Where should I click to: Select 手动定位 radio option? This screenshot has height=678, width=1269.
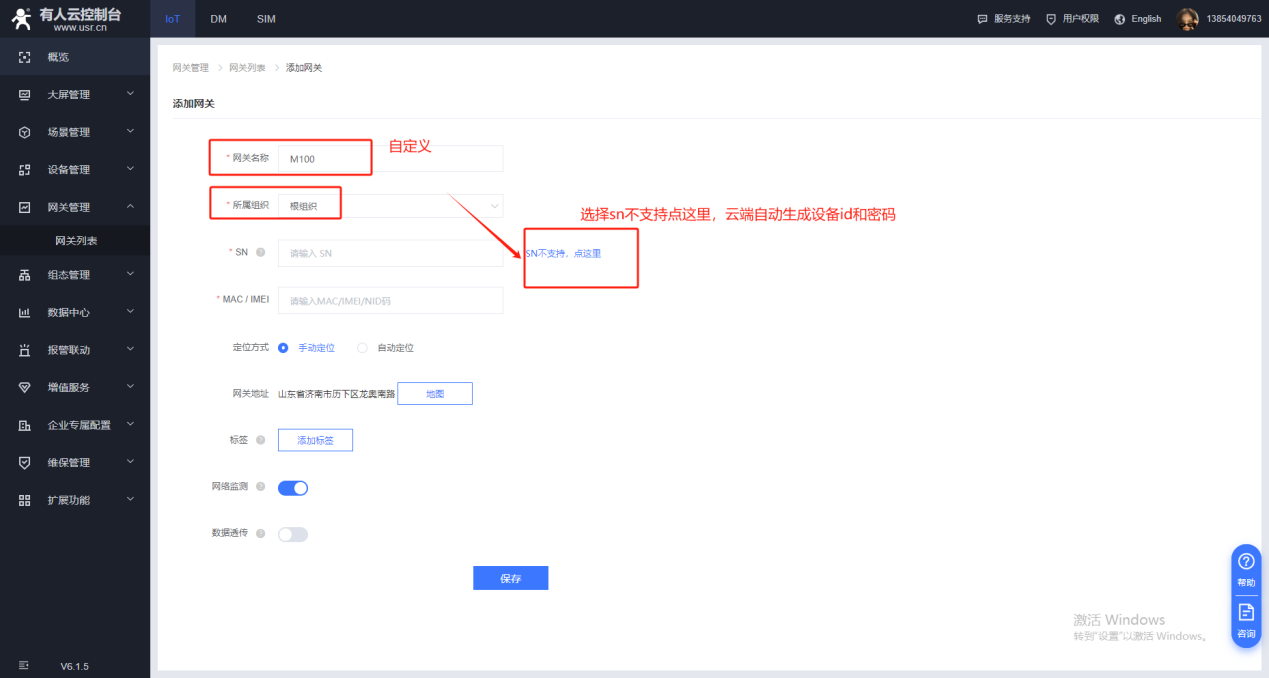coord(283,348)
